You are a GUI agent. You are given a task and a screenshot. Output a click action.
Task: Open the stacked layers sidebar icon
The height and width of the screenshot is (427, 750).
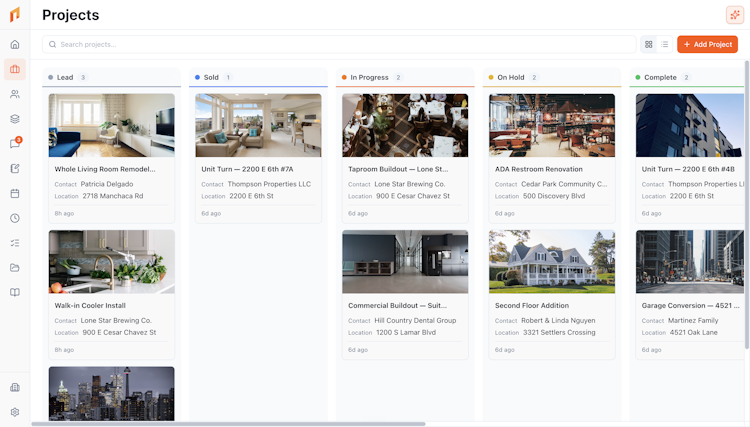[15, 119]
